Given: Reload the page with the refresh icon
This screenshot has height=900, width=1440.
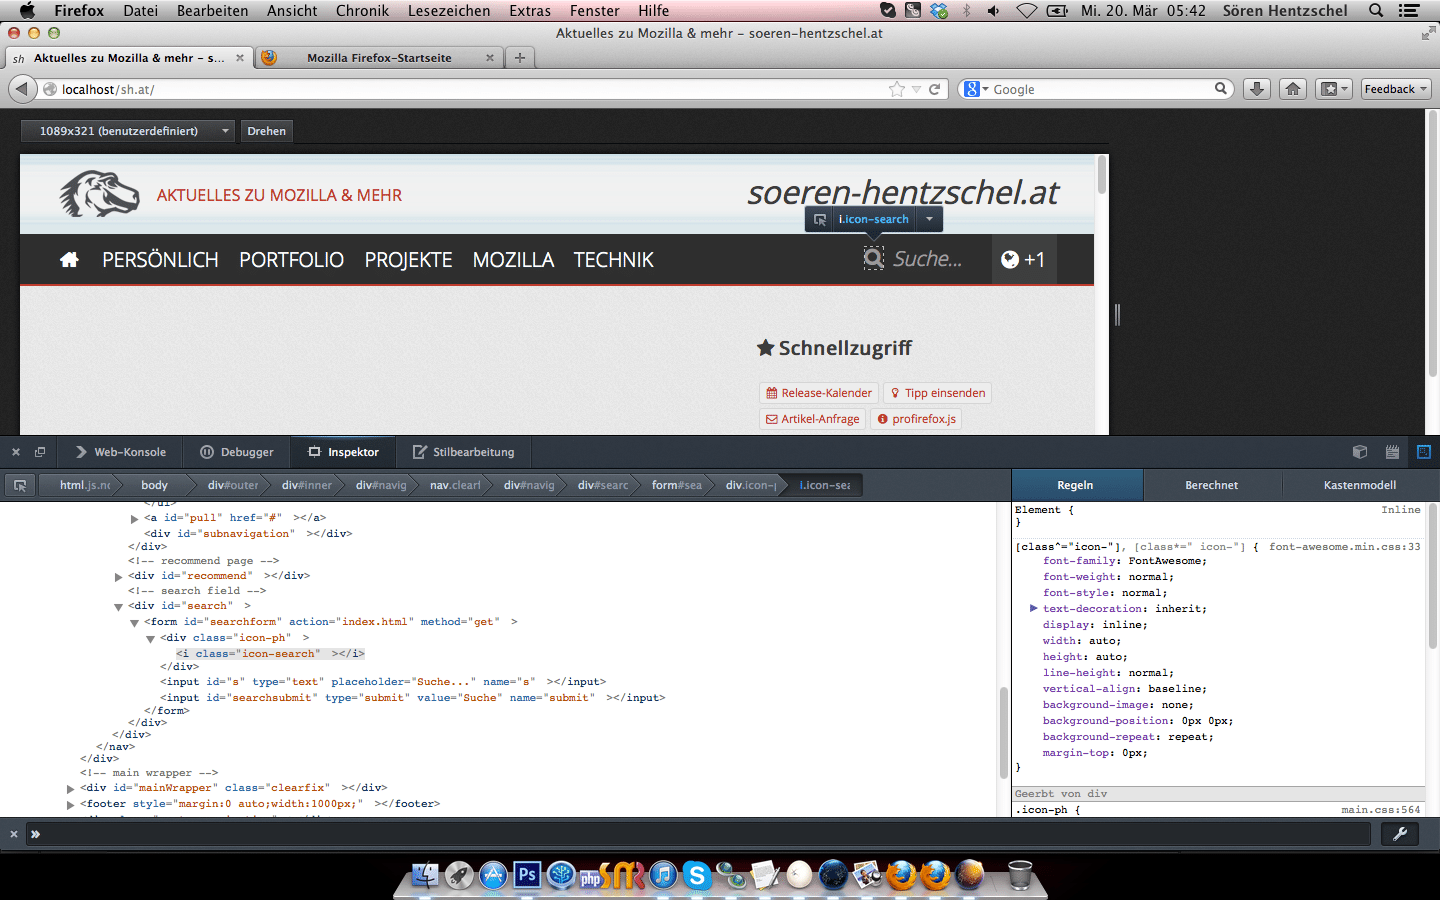Looking at the screenshot, I should pos(935,89).
